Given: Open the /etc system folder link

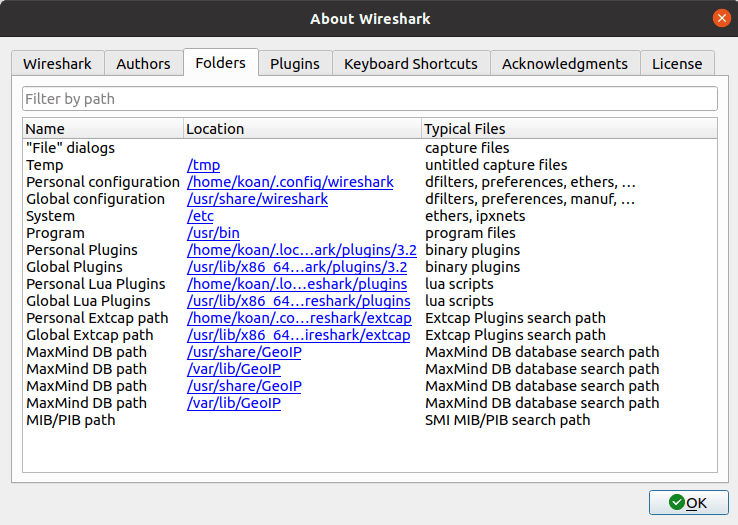Looking at the screenshot, I should point(200,216).
